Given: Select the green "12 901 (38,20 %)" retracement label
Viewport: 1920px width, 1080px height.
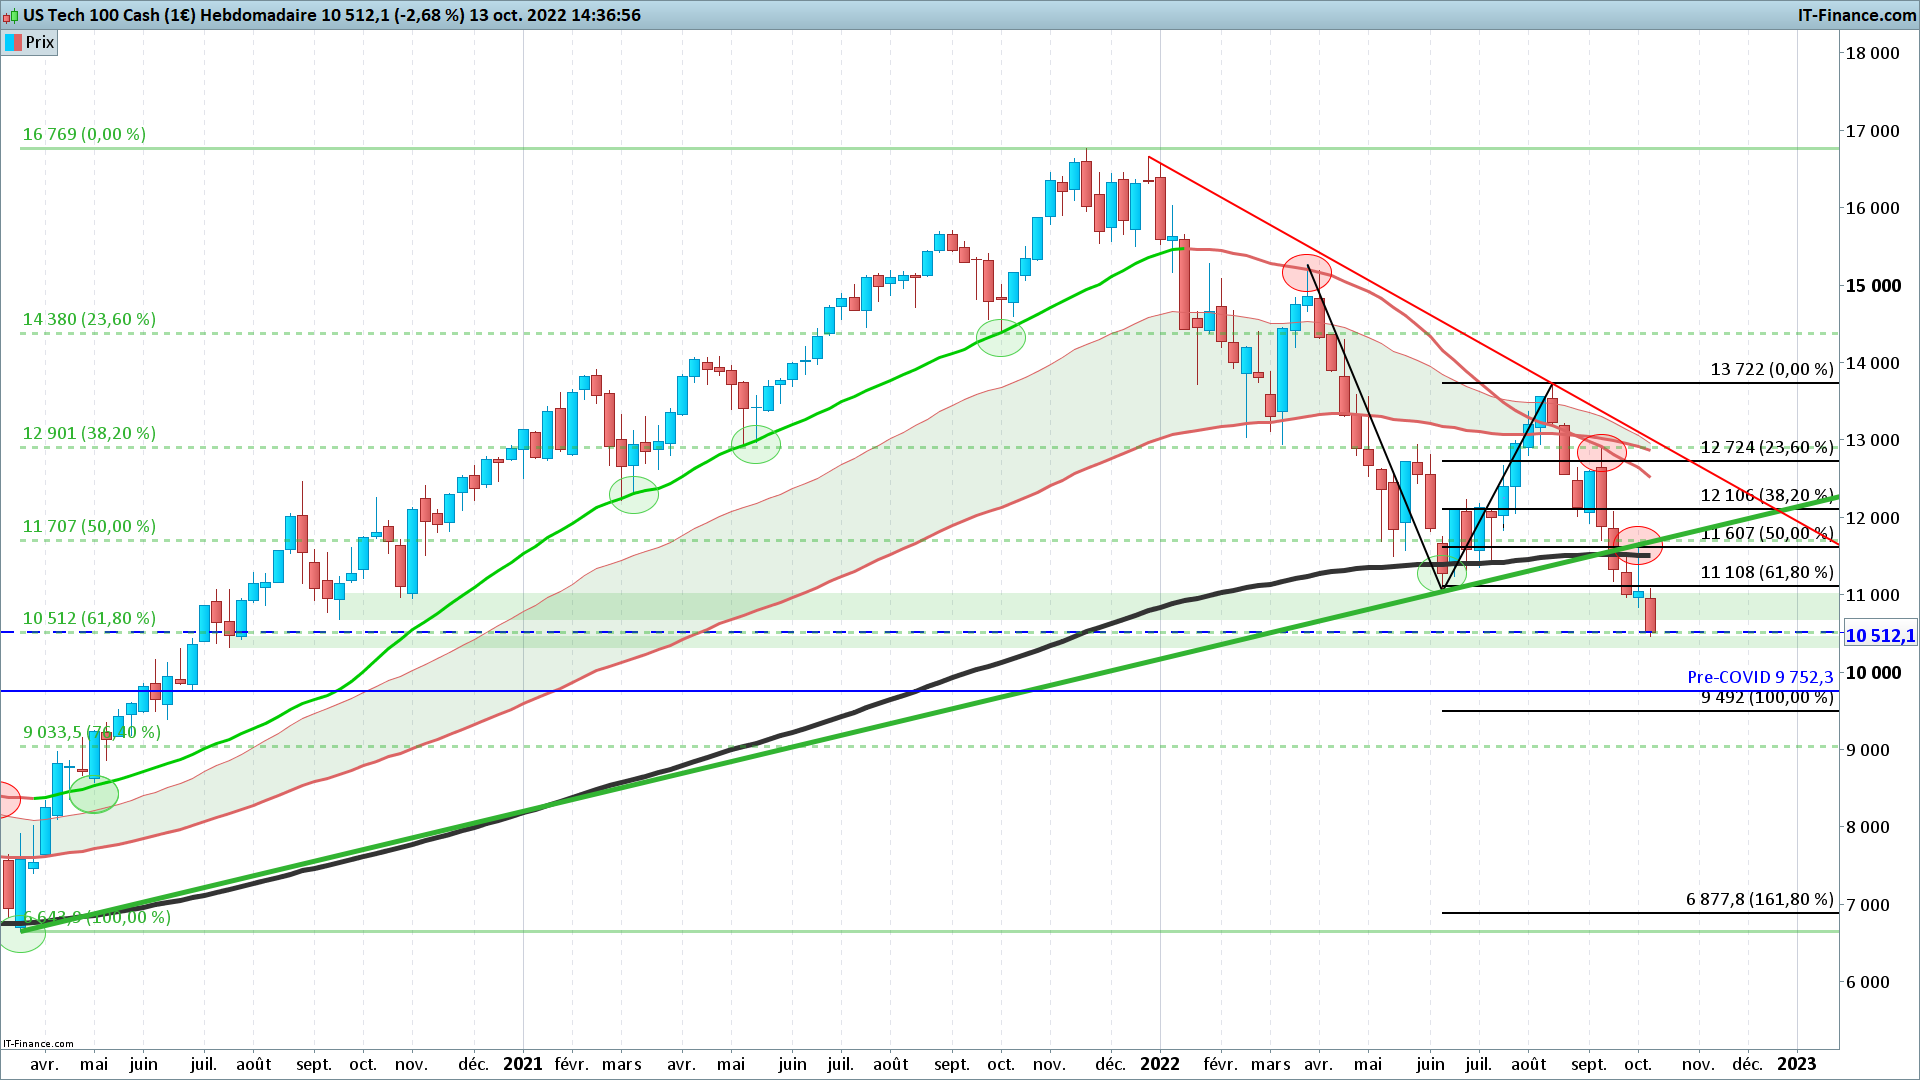Looking at the screenshot, I should click(x=89, y=433).
